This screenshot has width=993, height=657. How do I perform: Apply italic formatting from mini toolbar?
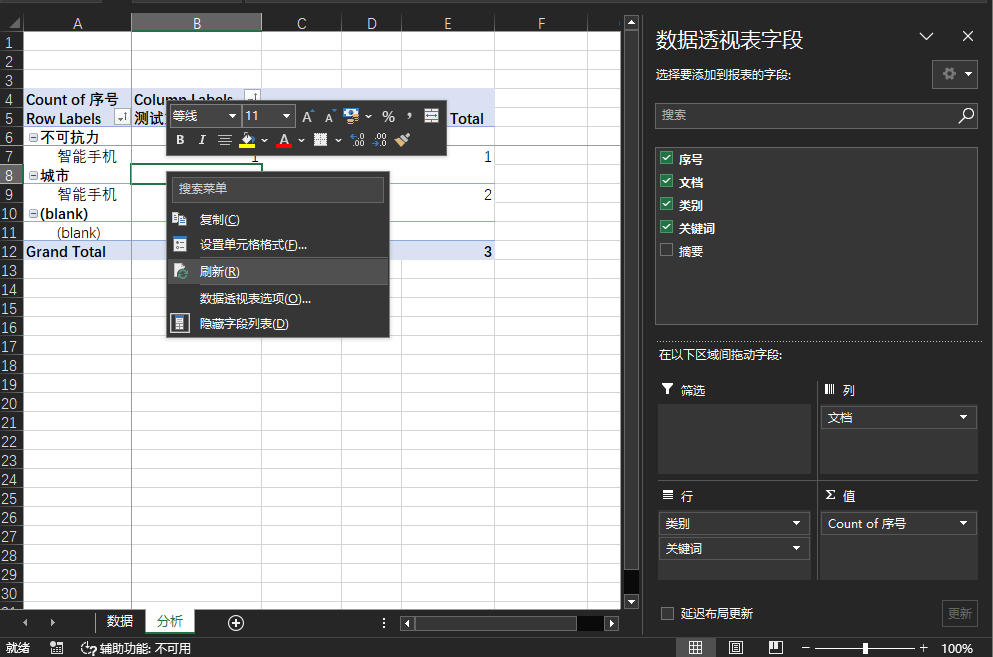click(202, 140)
